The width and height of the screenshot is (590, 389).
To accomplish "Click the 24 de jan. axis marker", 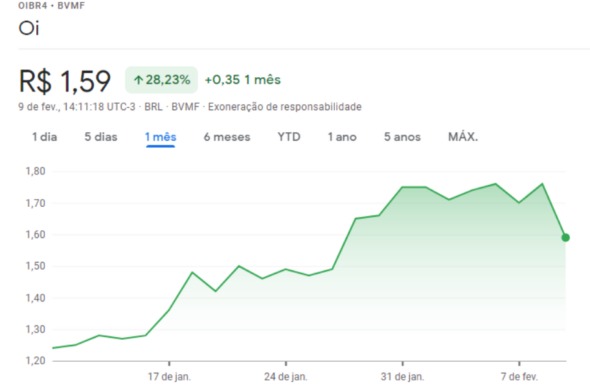I will (286, 376).
